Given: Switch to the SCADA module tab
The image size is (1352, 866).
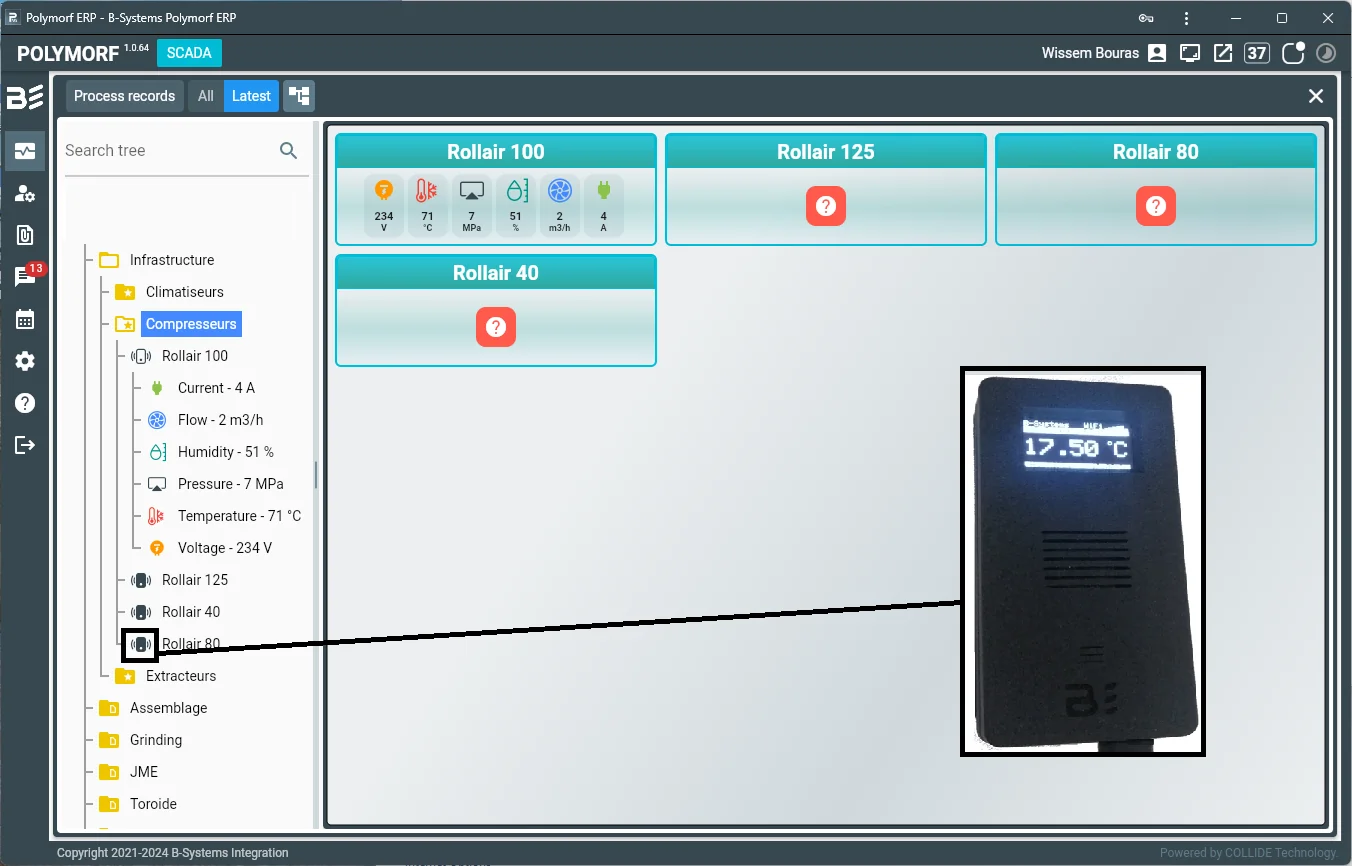Looking at the screenshot, I should (x=189, y=53).
